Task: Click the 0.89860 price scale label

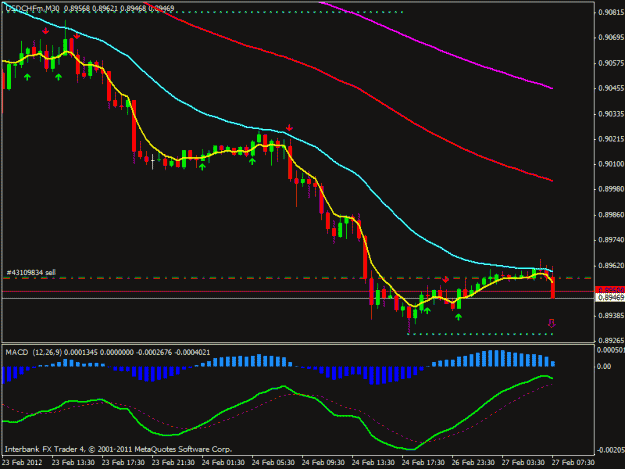Action: pyautogui.click(x=611, y=215)
